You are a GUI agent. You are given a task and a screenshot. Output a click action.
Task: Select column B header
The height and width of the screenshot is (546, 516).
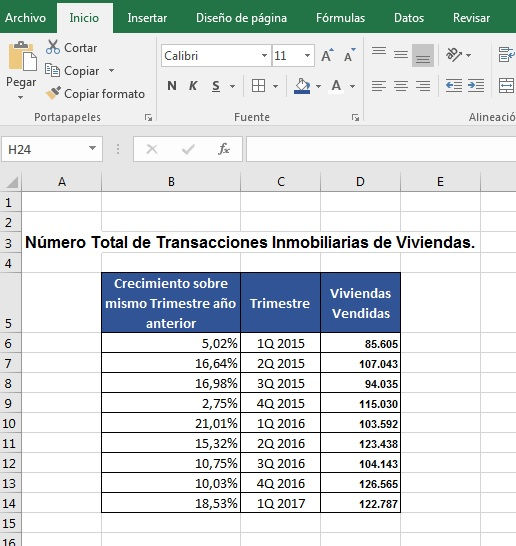[x=171, y=182]
